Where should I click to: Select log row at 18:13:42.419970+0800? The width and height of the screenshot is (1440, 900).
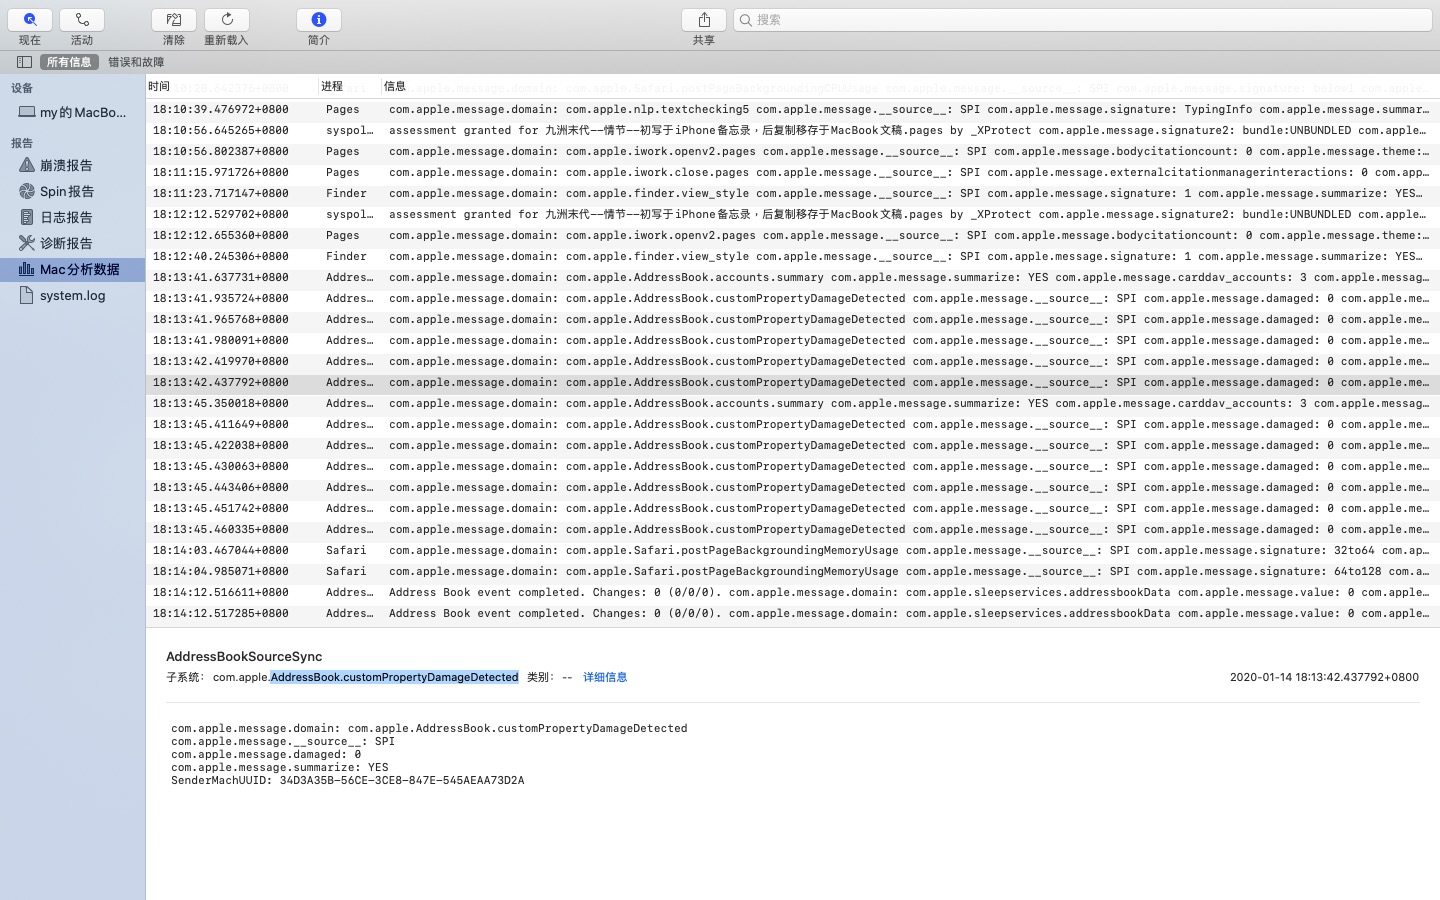[x=793, y=361]
